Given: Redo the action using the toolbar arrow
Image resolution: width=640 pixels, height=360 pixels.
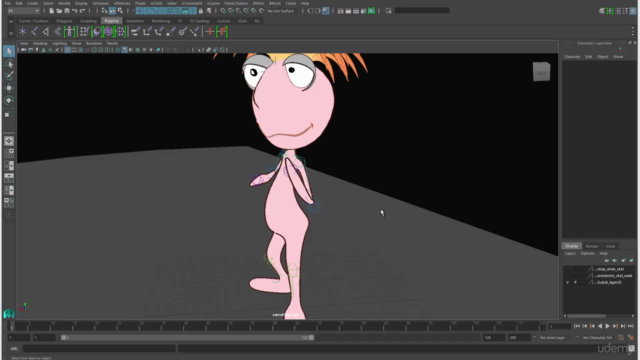Looking at the screenshot, I should tap(82, 11).
